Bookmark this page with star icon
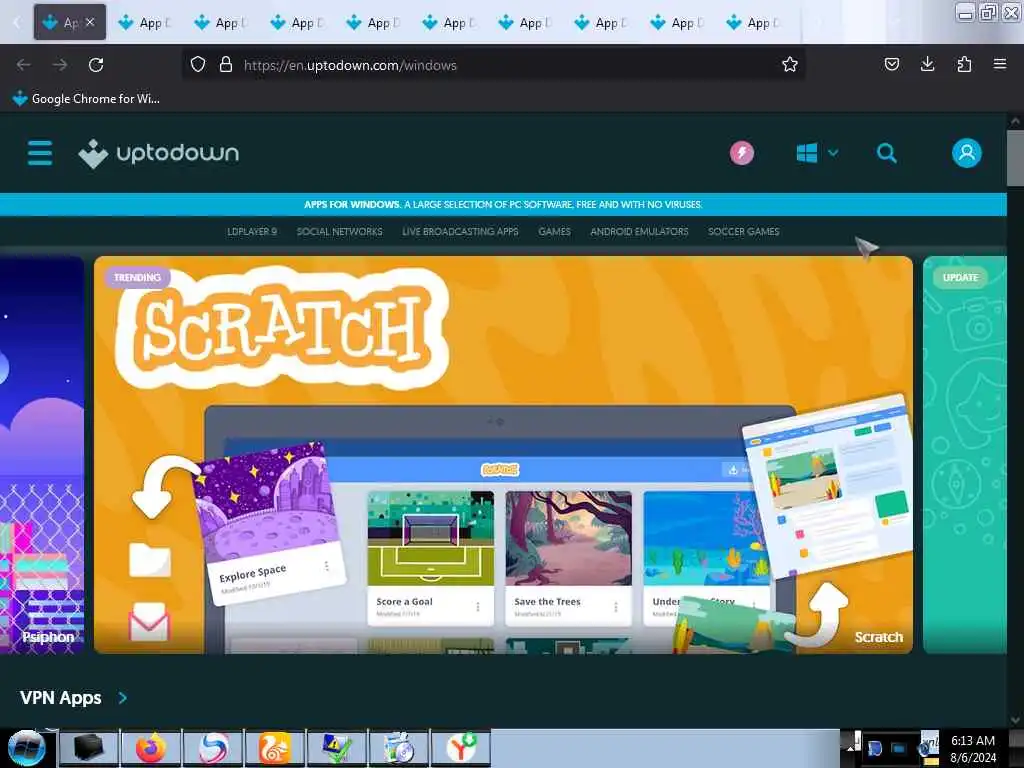This screenshot has height=768, width=1024. coord(790,65)
